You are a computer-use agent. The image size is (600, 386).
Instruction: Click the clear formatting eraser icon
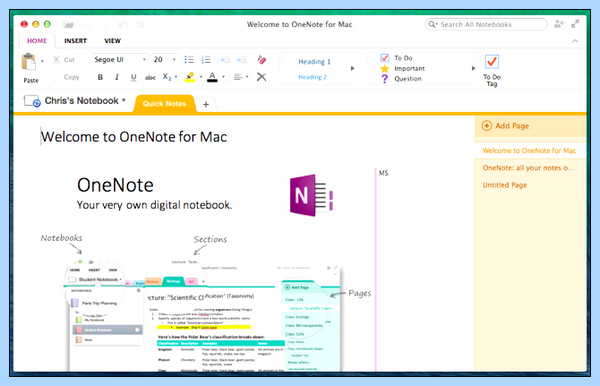click(261, 60)
